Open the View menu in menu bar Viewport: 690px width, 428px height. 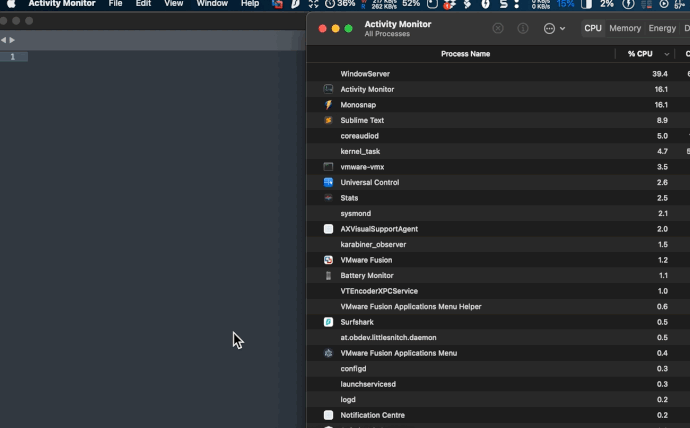[x=174, y=4]
